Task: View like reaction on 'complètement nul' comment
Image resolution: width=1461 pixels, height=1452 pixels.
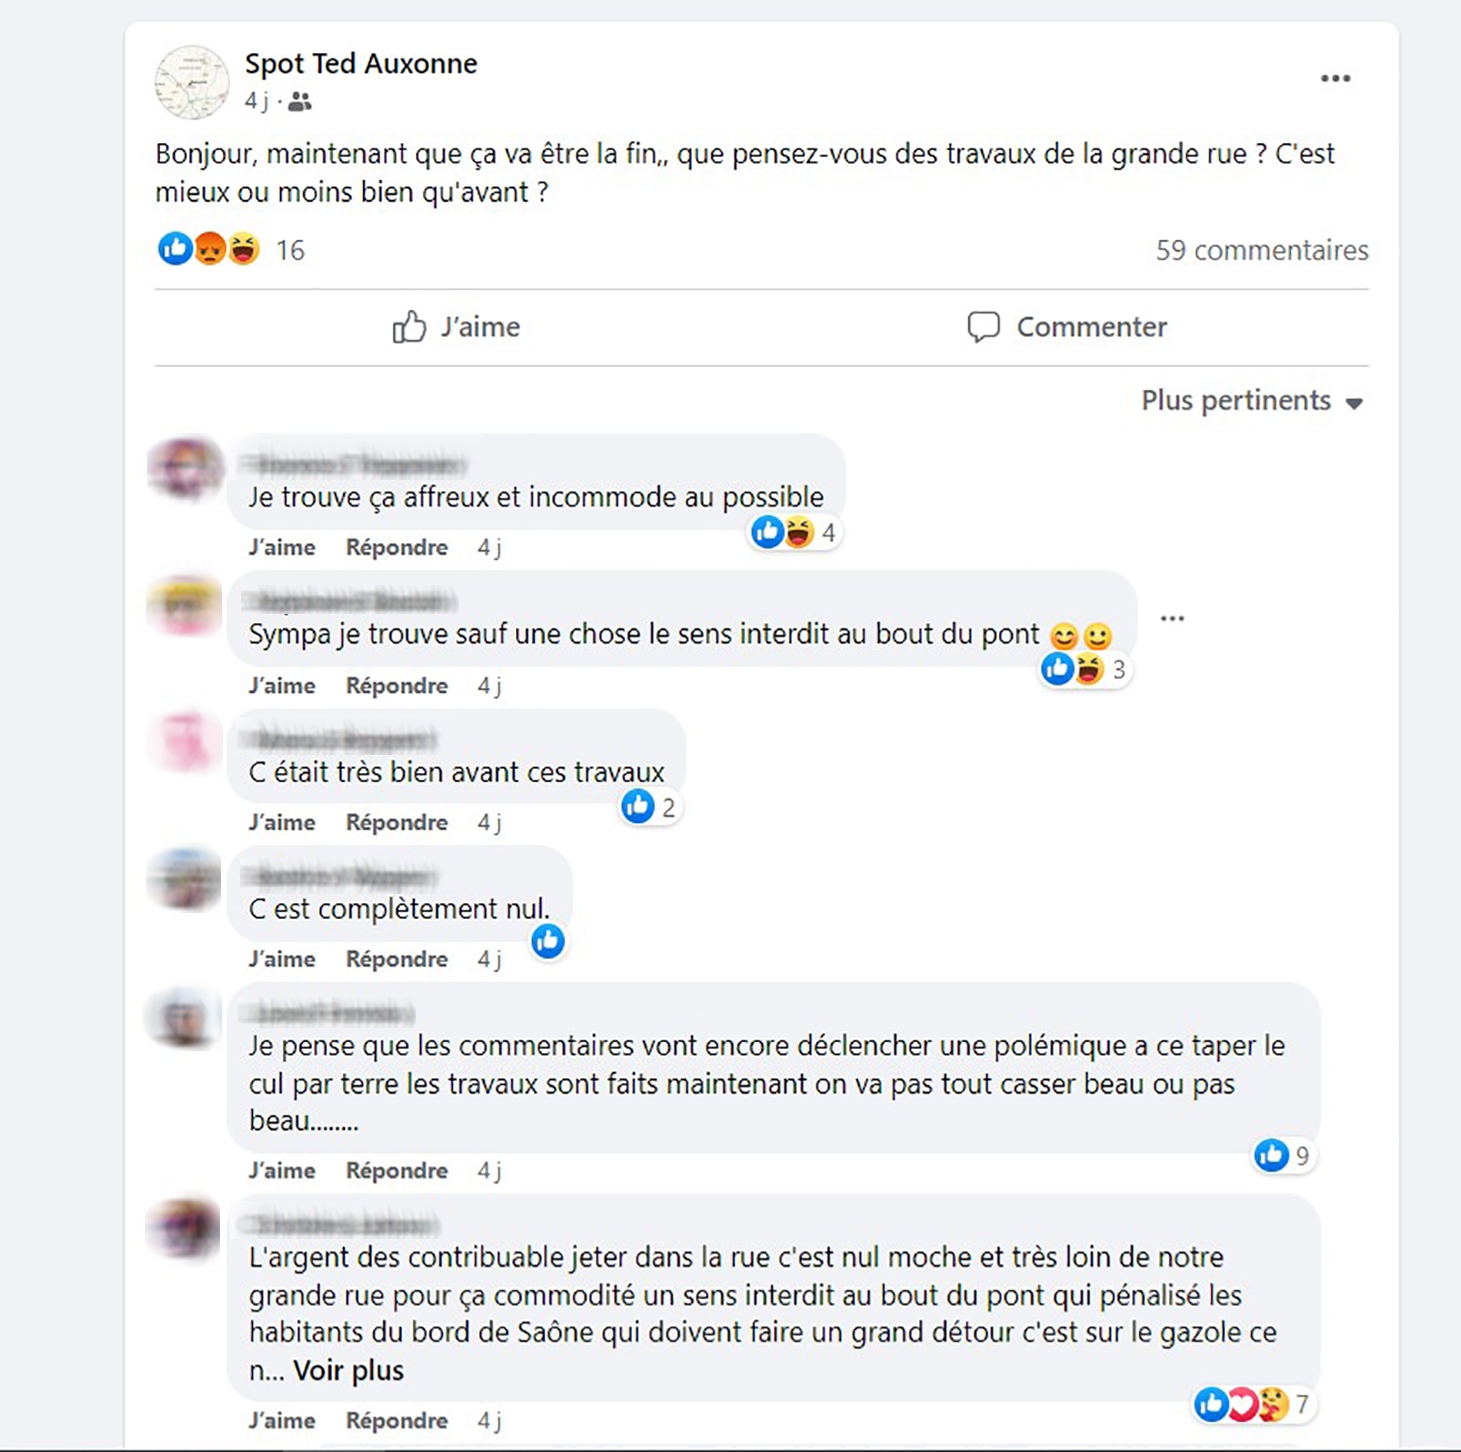Action: 548,941
